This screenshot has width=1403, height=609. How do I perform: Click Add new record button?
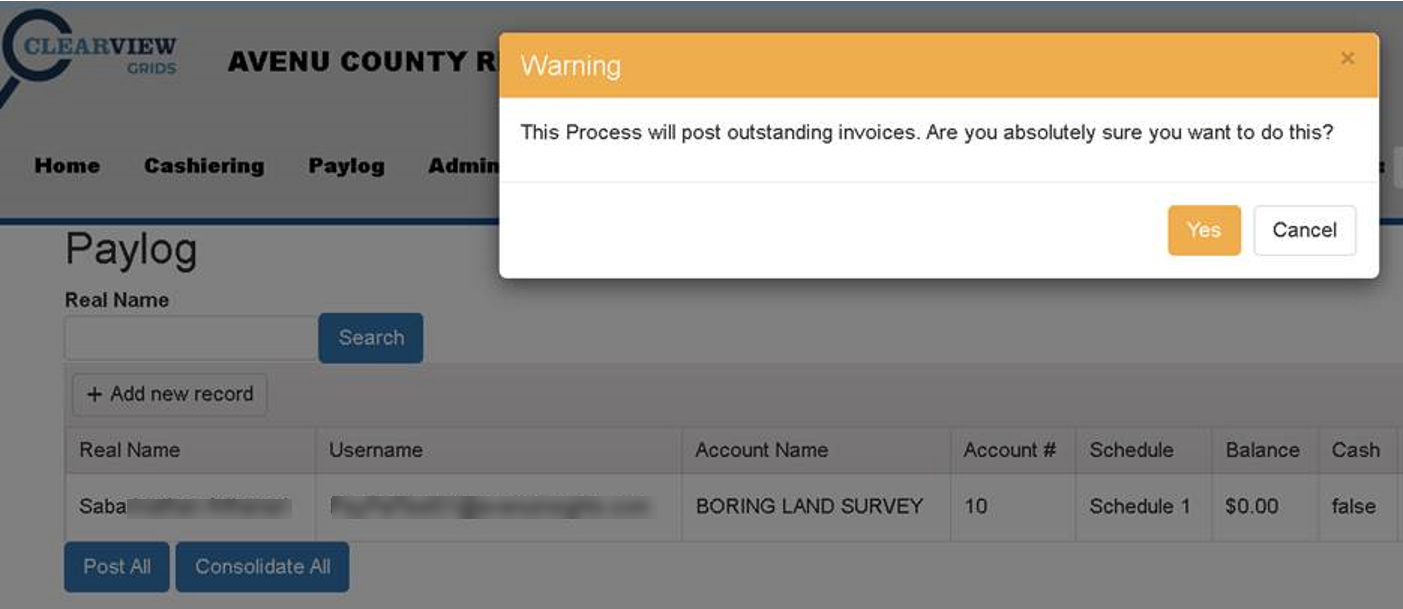(170, 394)
